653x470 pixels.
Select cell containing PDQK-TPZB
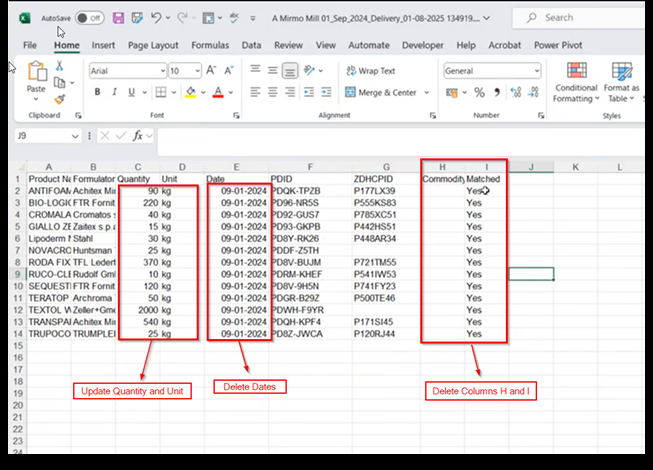(310, 191)
